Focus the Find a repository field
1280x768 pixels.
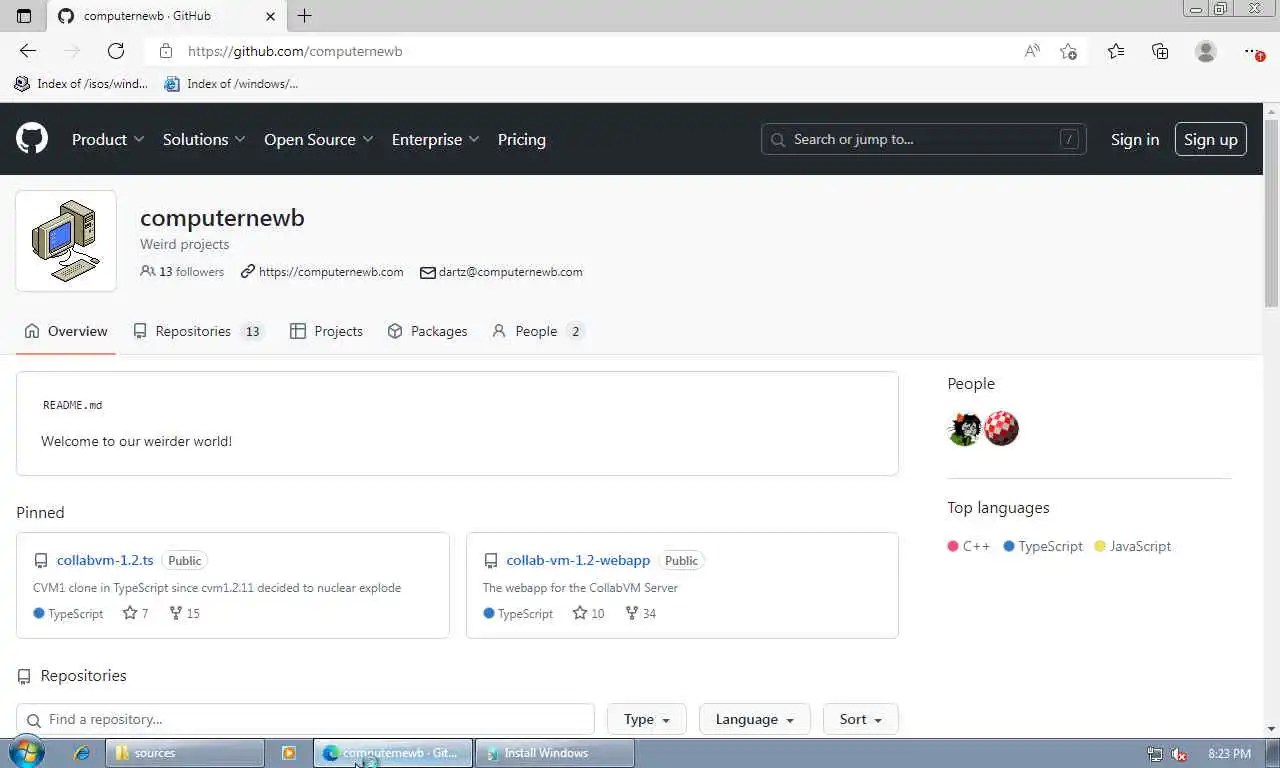coord(305,719)
